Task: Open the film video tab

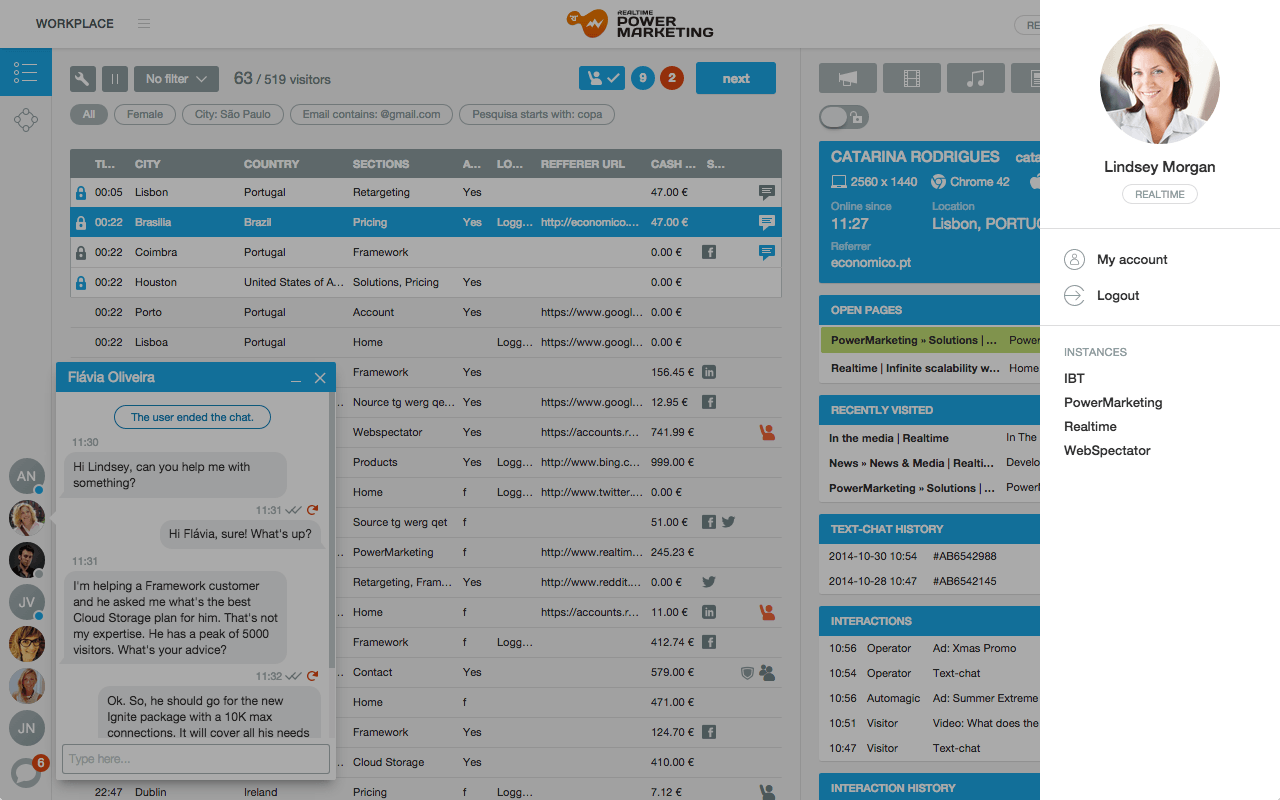Action: tap(912, 78)
